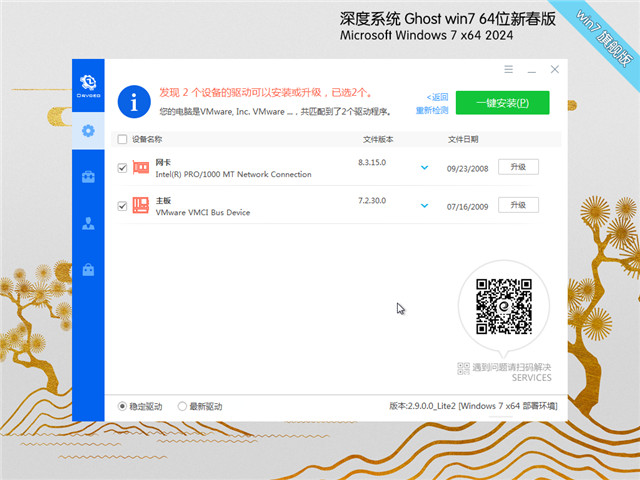
Task: Select the 稳定驱动 radio option
Action: (123, 406)
